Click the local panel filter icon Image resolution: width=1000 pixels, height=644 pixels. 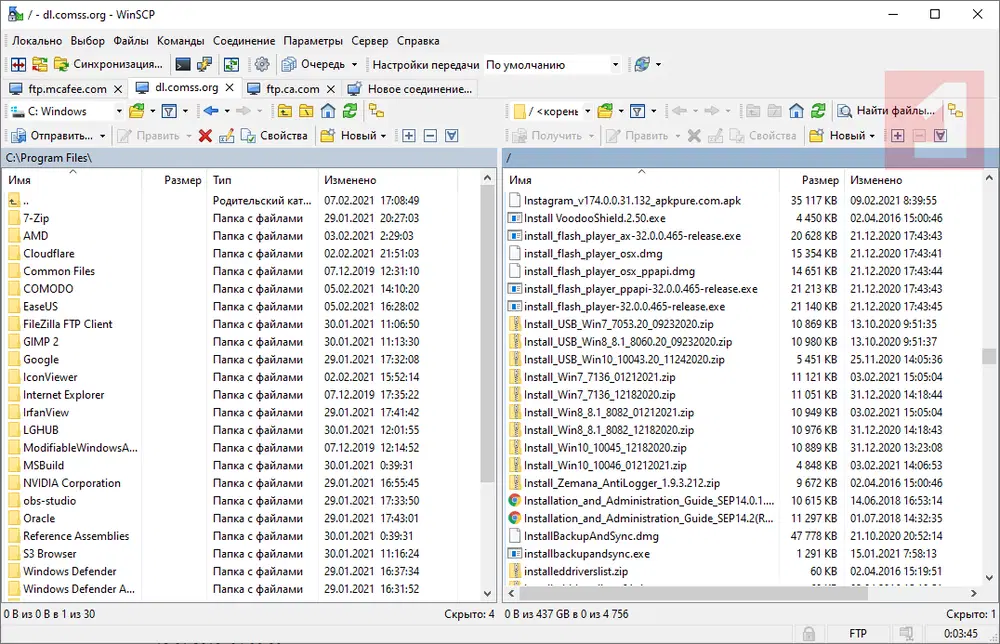[x=169, y=111]
